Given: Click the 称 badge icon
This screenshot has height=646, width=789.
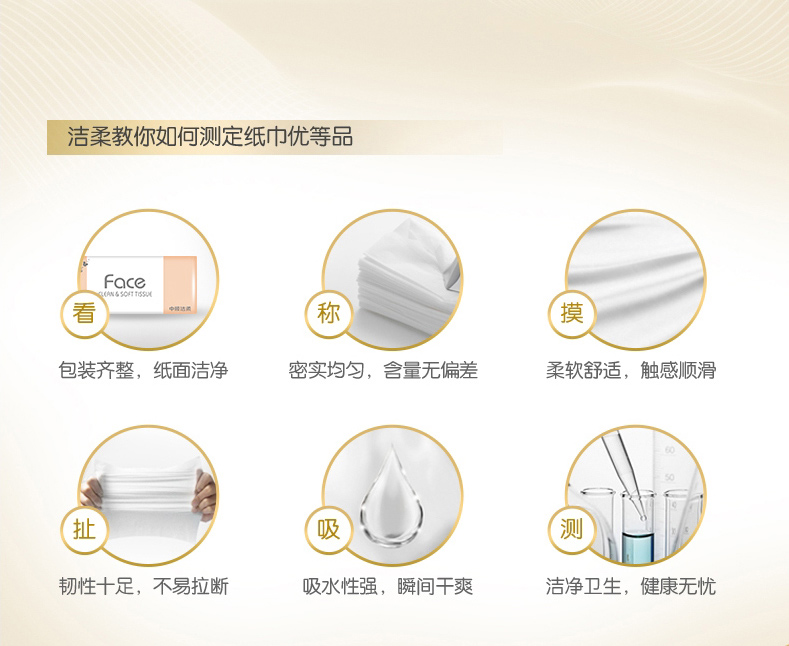Looking at the screenshot, I should pyautogui.click(x=328, y=314).
